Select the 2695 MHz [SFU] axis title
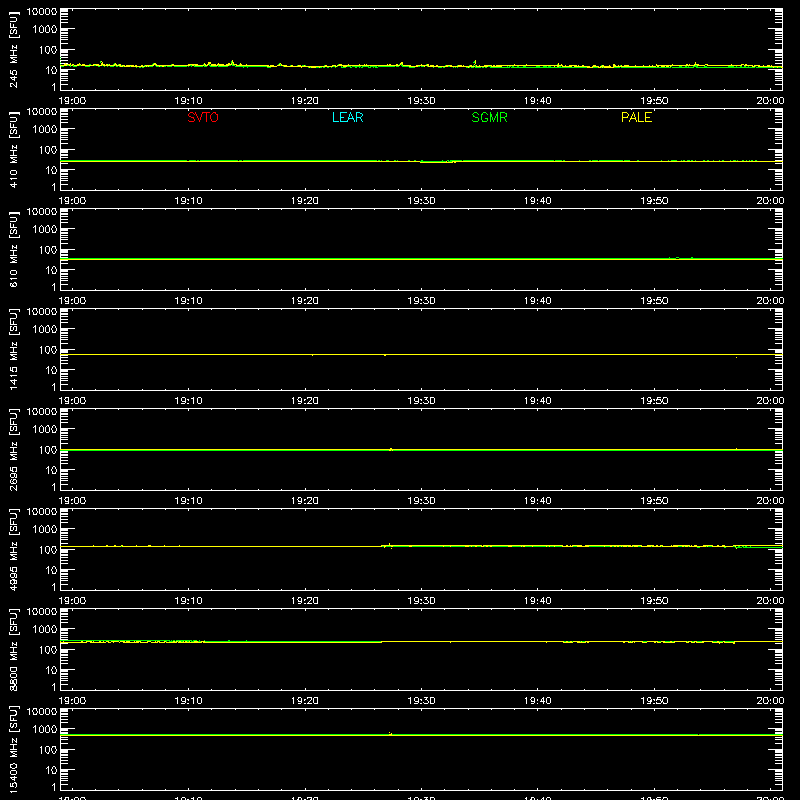The image size is (800, 800). pos(14,449)
